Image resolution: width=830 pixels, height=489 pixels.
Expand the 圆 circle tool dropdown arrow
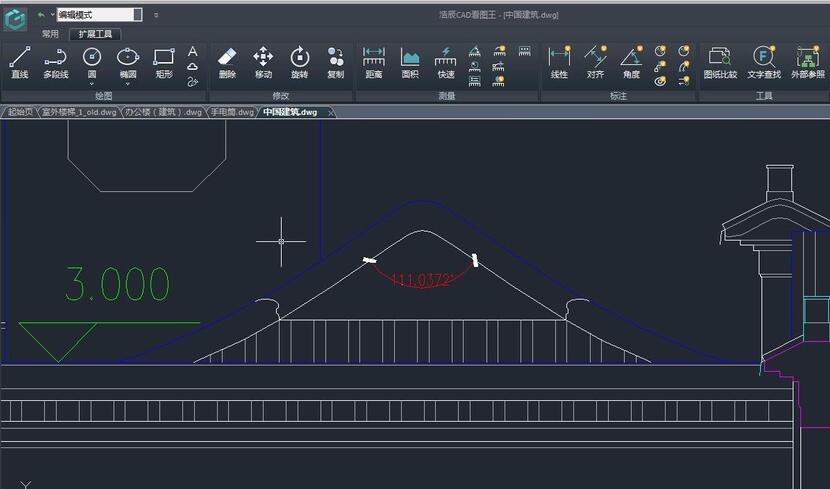click(92, 84)
